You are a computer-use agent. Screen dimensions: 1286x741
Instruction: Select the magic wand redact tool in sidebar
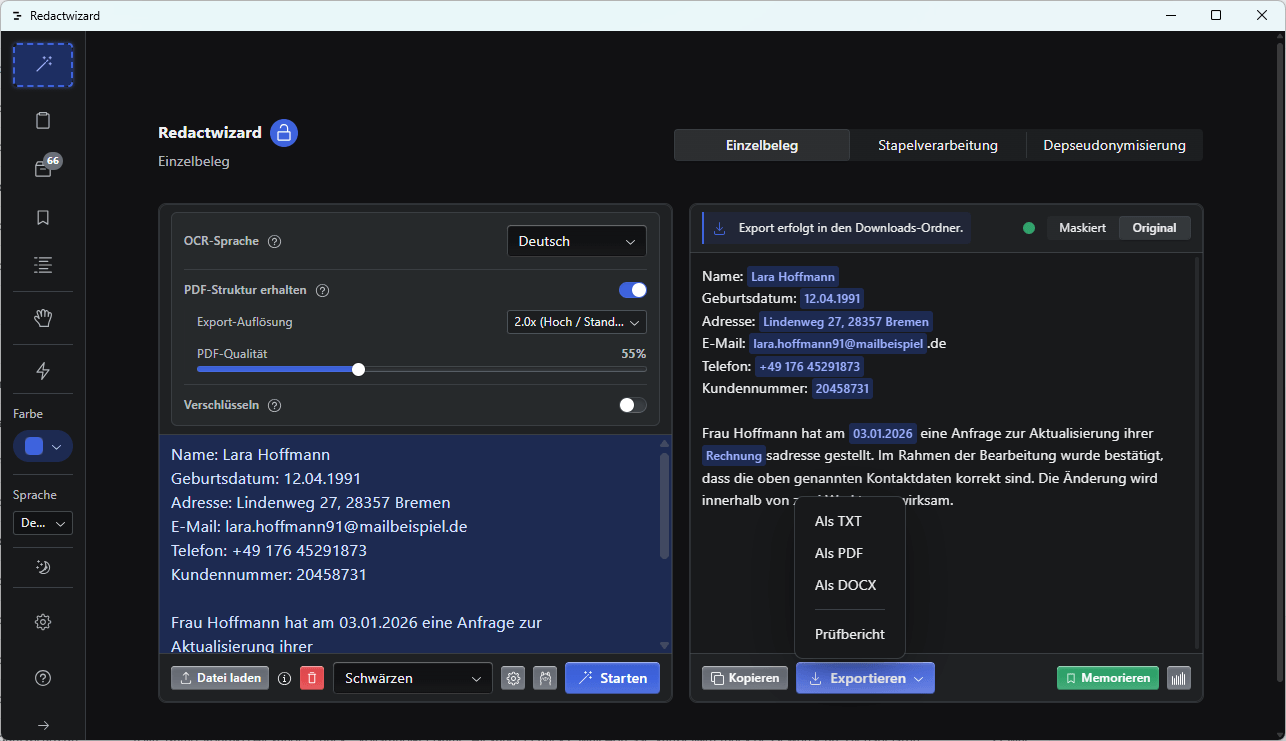[43, 65]
